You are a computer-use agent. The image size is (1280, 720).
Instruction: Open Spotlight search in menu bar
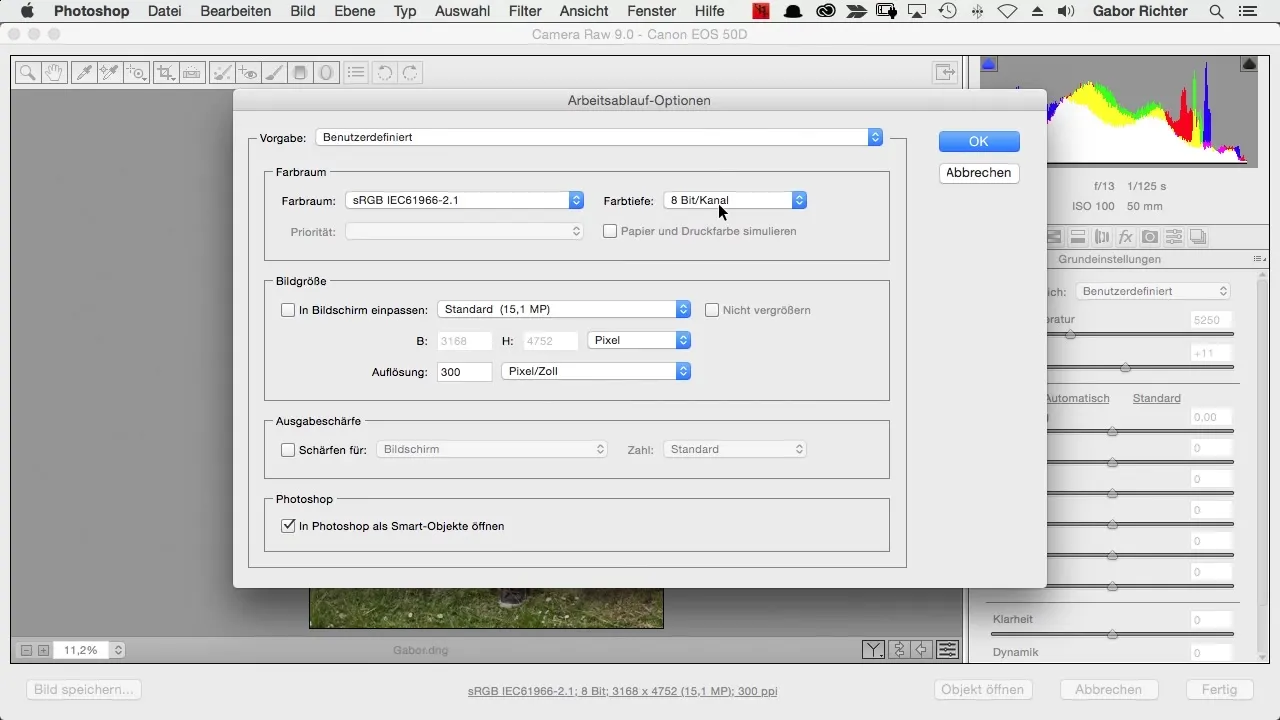pos(1216,11)
